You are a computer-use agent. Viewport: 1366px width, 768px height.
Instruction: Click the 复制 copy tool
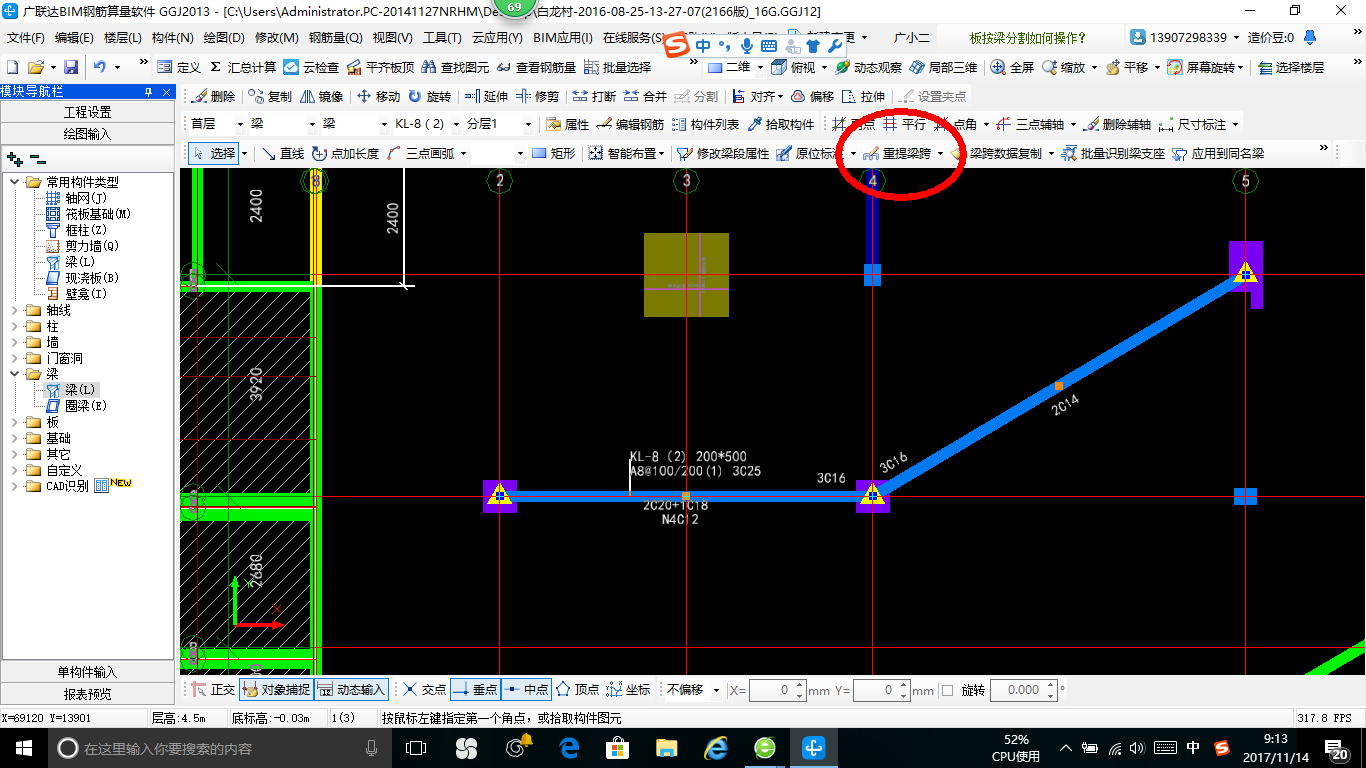[x=270, y=97]
